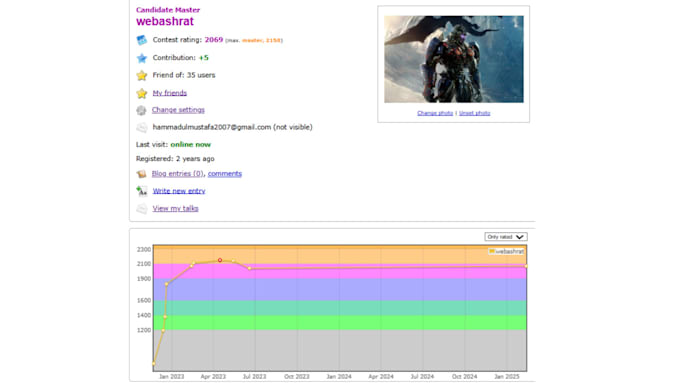This screenshot has width=680, height=383.
Task: Toggle webashrat legend entry in chart
Action: pos(506,251)
